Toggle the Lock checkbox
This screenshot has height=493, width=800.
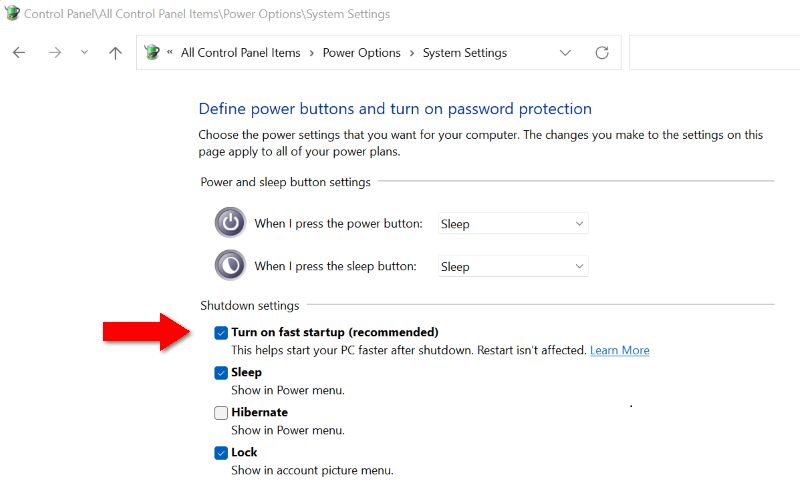221,453
